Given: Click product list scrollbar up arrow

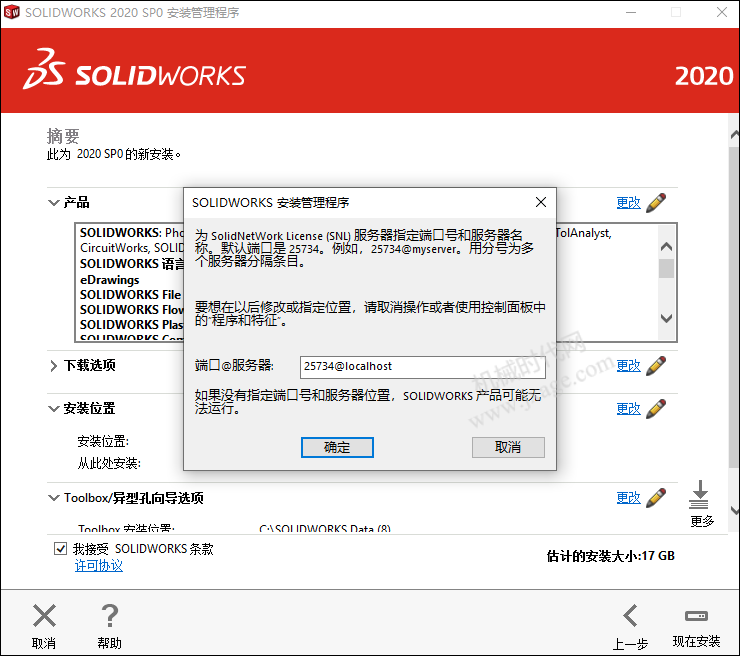Looking at the screenshot, I should point(666,246).
